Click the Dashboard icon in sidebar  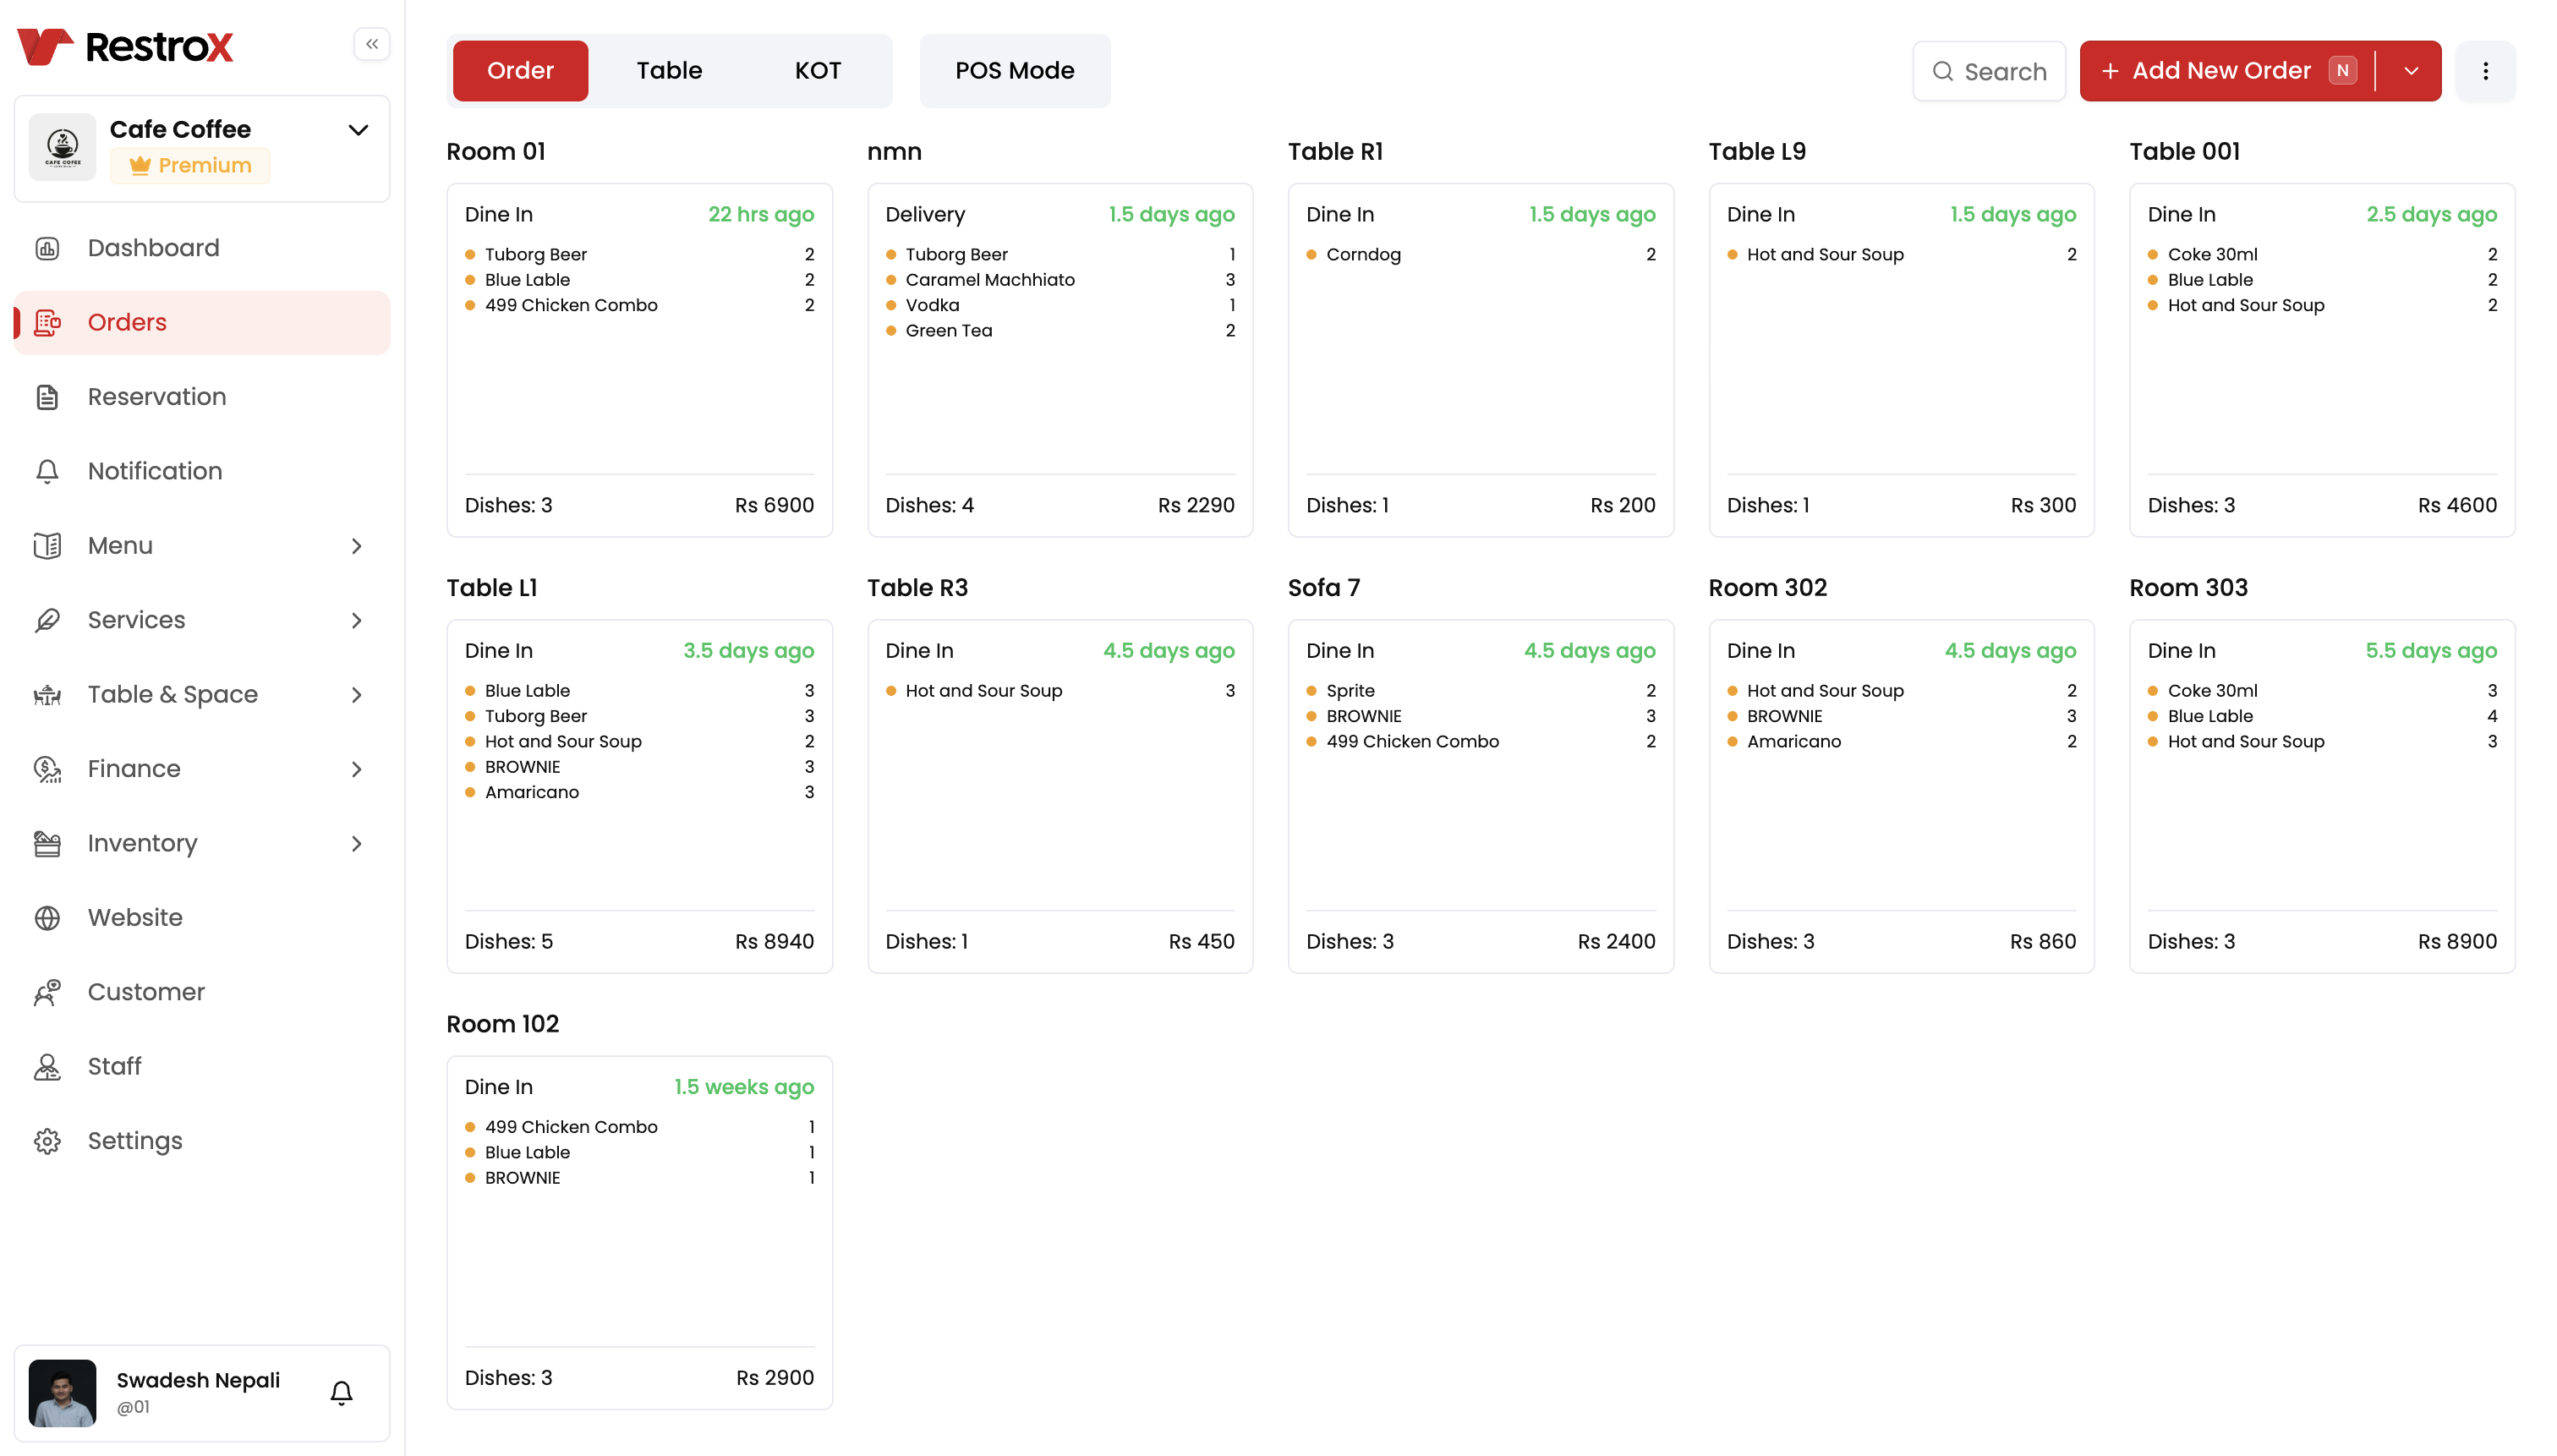[x=47, y=248]
